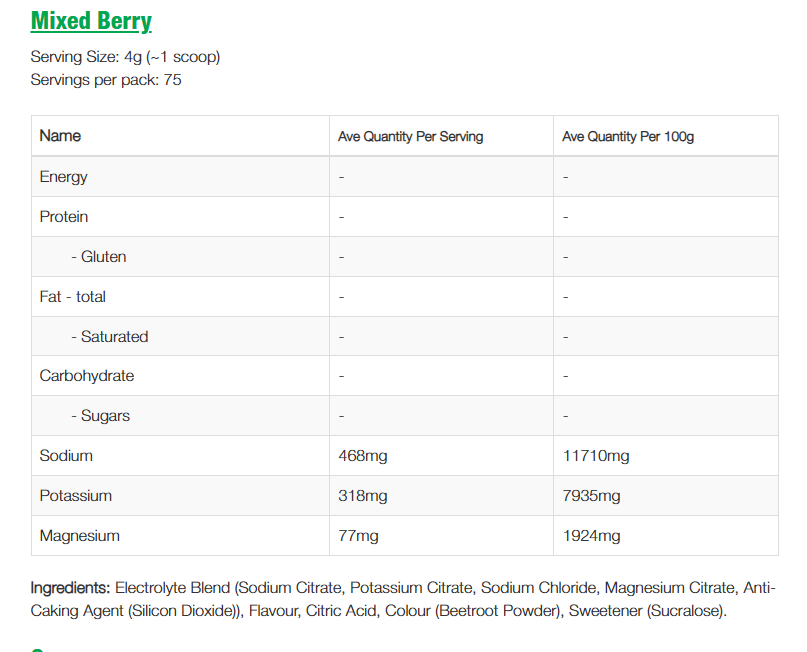Click the Serving Size 4g text
807x652 pixels.
pyautogui.click(x=125, y=57)
